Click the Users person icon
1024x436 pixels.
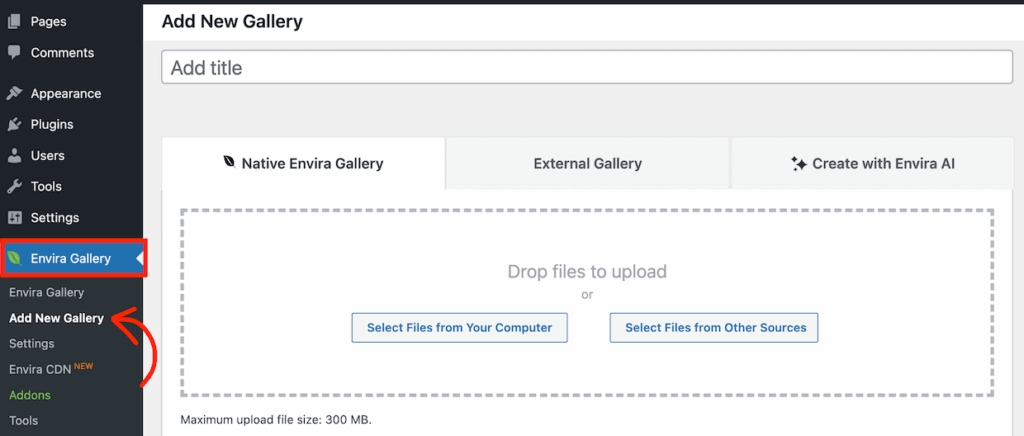14,155
